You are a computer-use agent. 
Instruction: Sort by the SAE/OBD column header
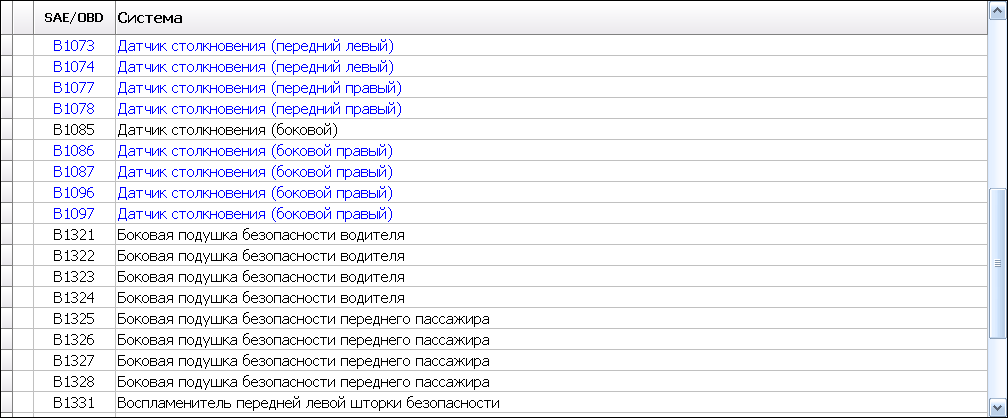pos(74,18)
